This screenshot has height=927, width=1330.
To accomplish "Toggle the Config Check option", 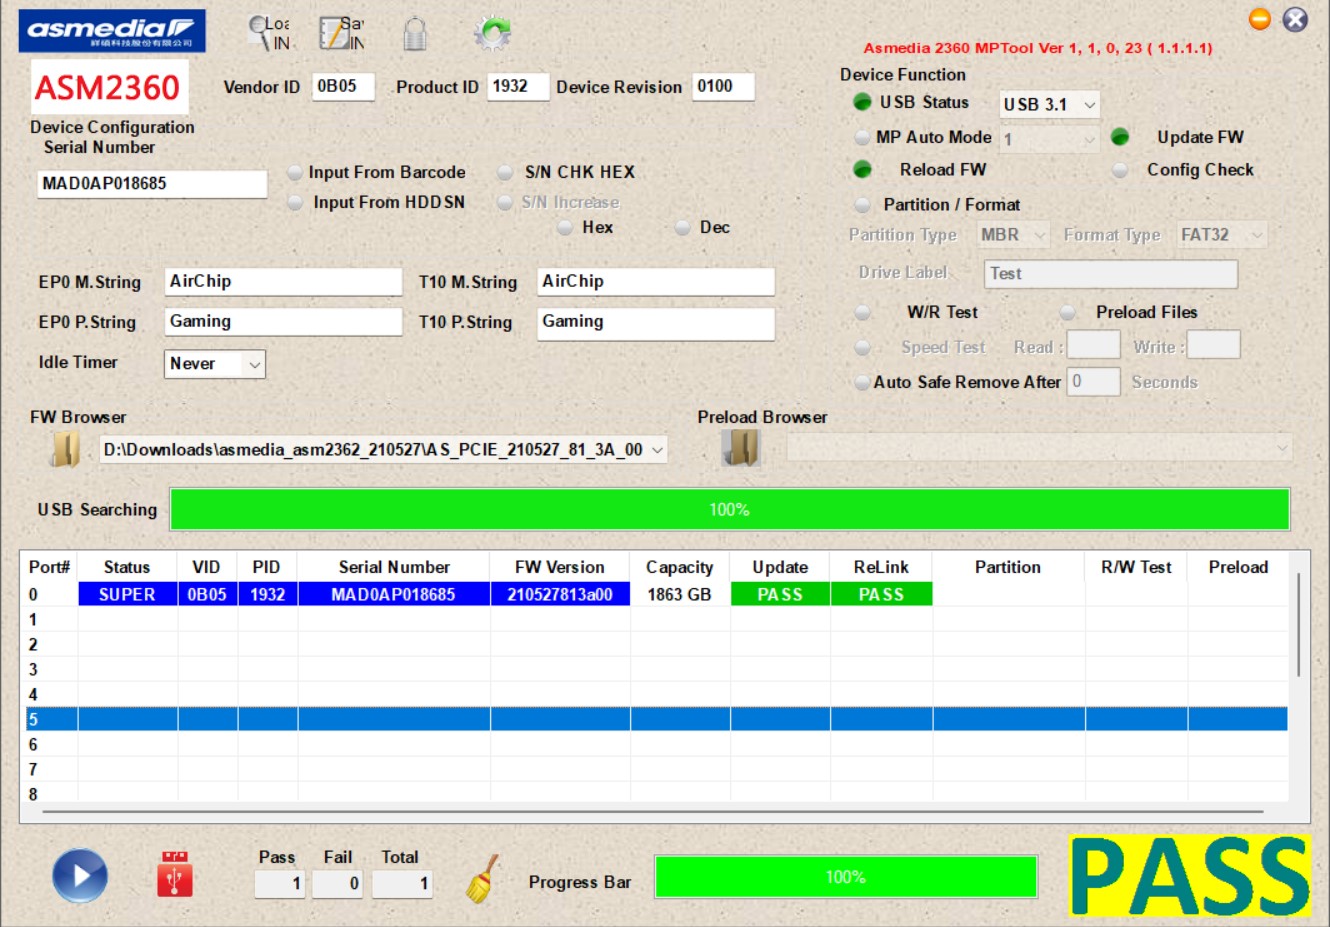I will pos(1121,170).
